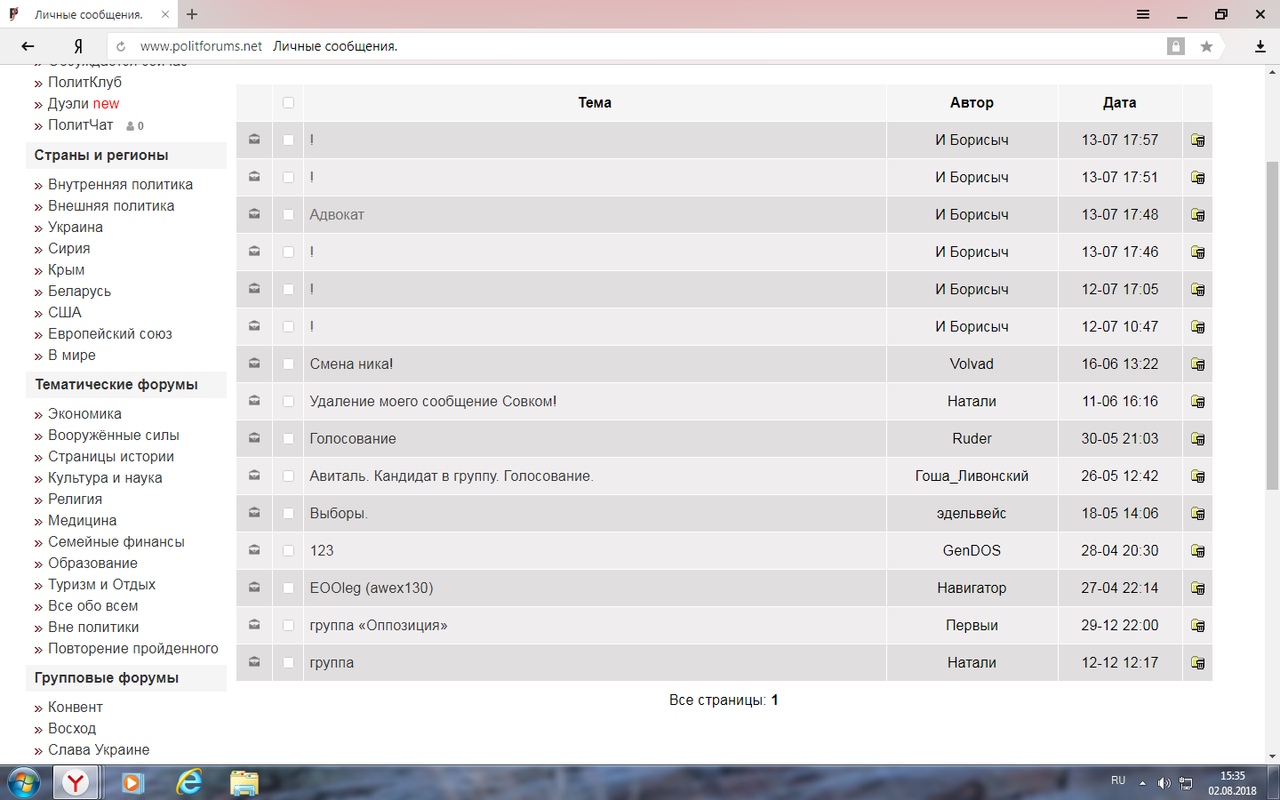Open the browser downloads arrow icon
Viewport: 1280px width, 800px height.
click(1260, 46)
